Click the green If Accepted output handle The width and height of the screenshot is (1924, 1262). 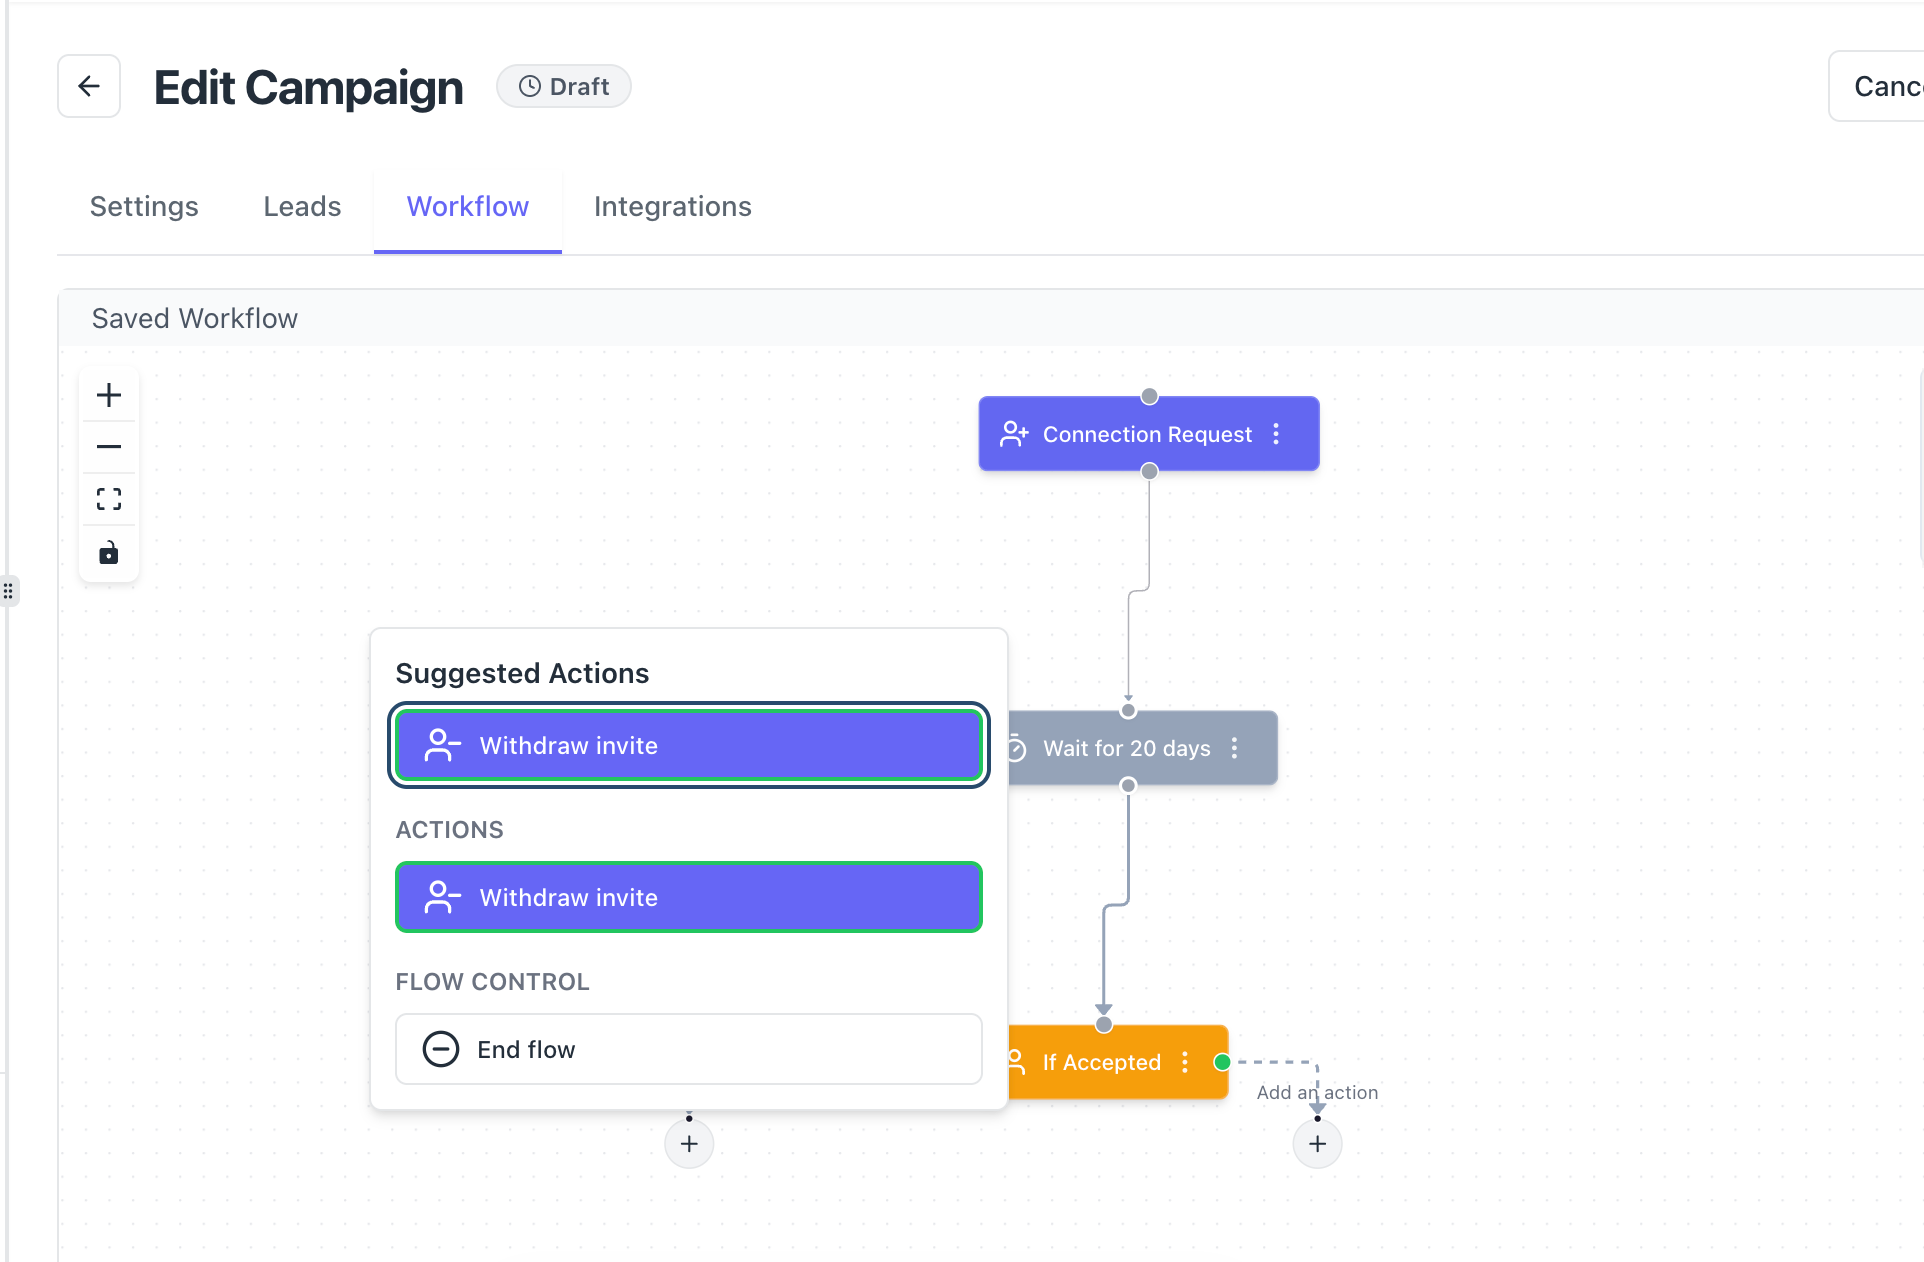pos(1222,1062)
